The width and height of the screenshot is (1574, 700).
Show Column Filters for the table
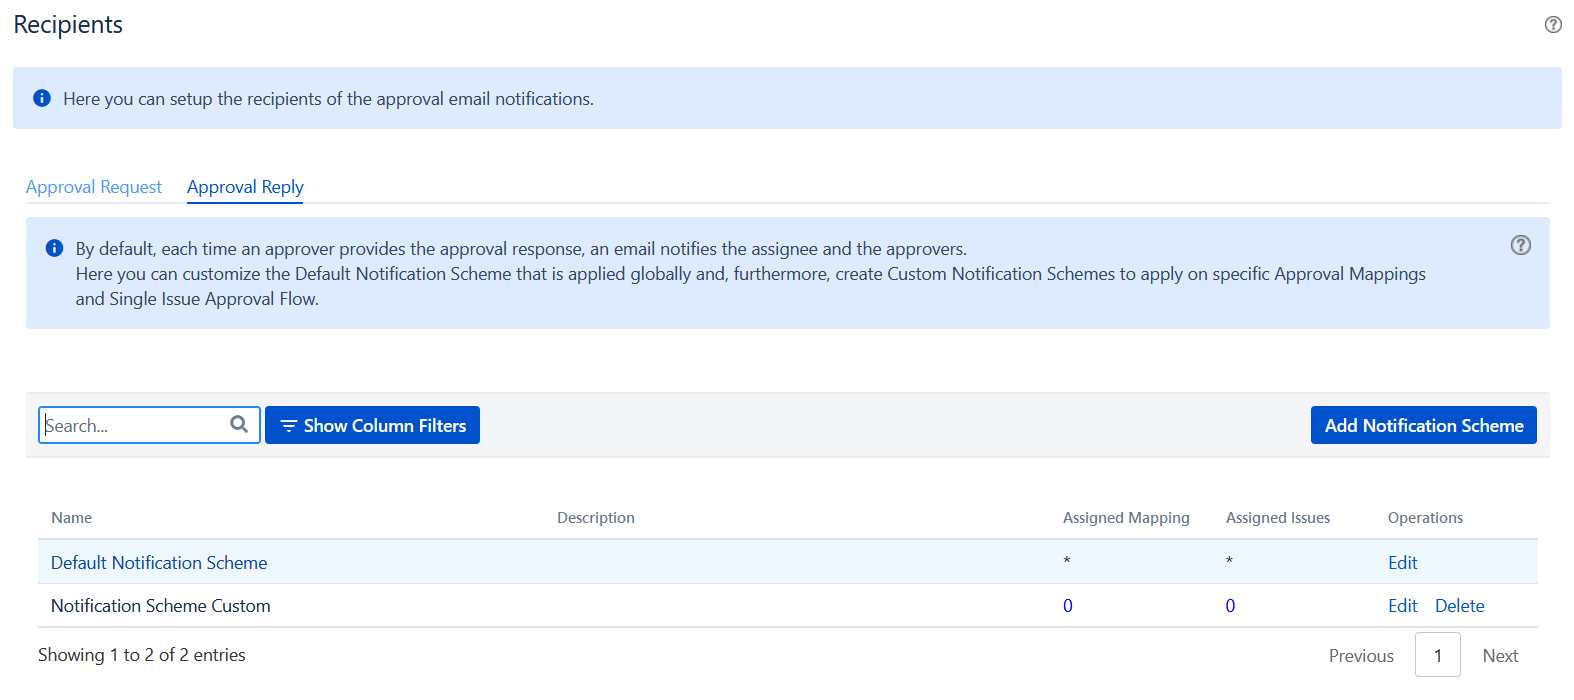click(372, 425)
